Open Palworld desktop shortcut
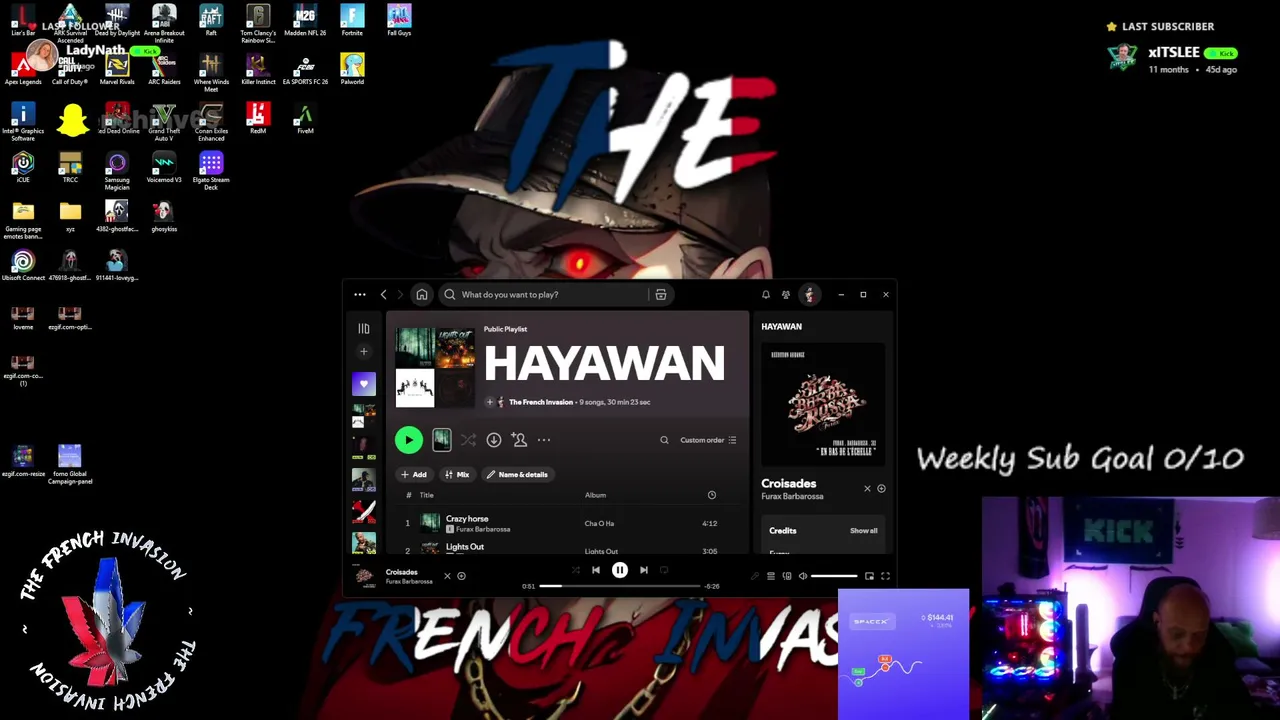The height and width of the screenshot is (720, 1280). (x=352, y=69)
